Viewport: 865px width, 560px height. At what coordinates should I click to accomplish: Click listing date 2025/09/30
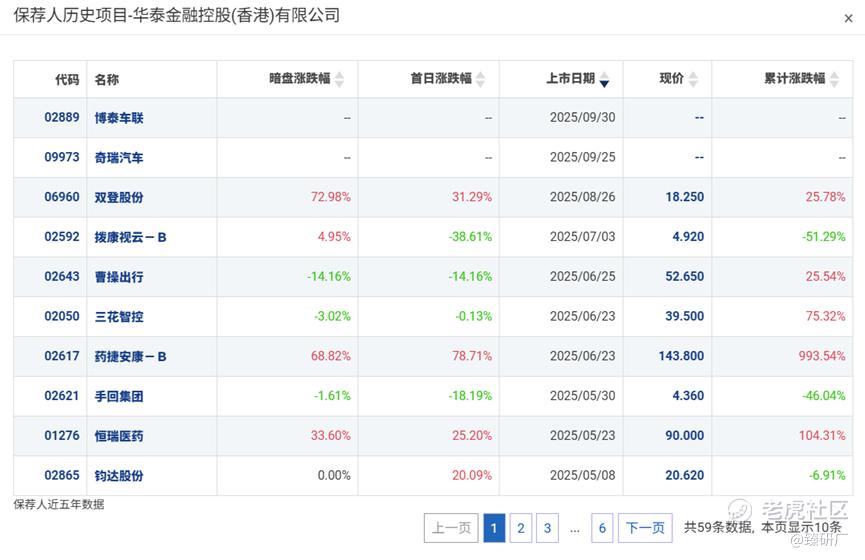(583, 118)
